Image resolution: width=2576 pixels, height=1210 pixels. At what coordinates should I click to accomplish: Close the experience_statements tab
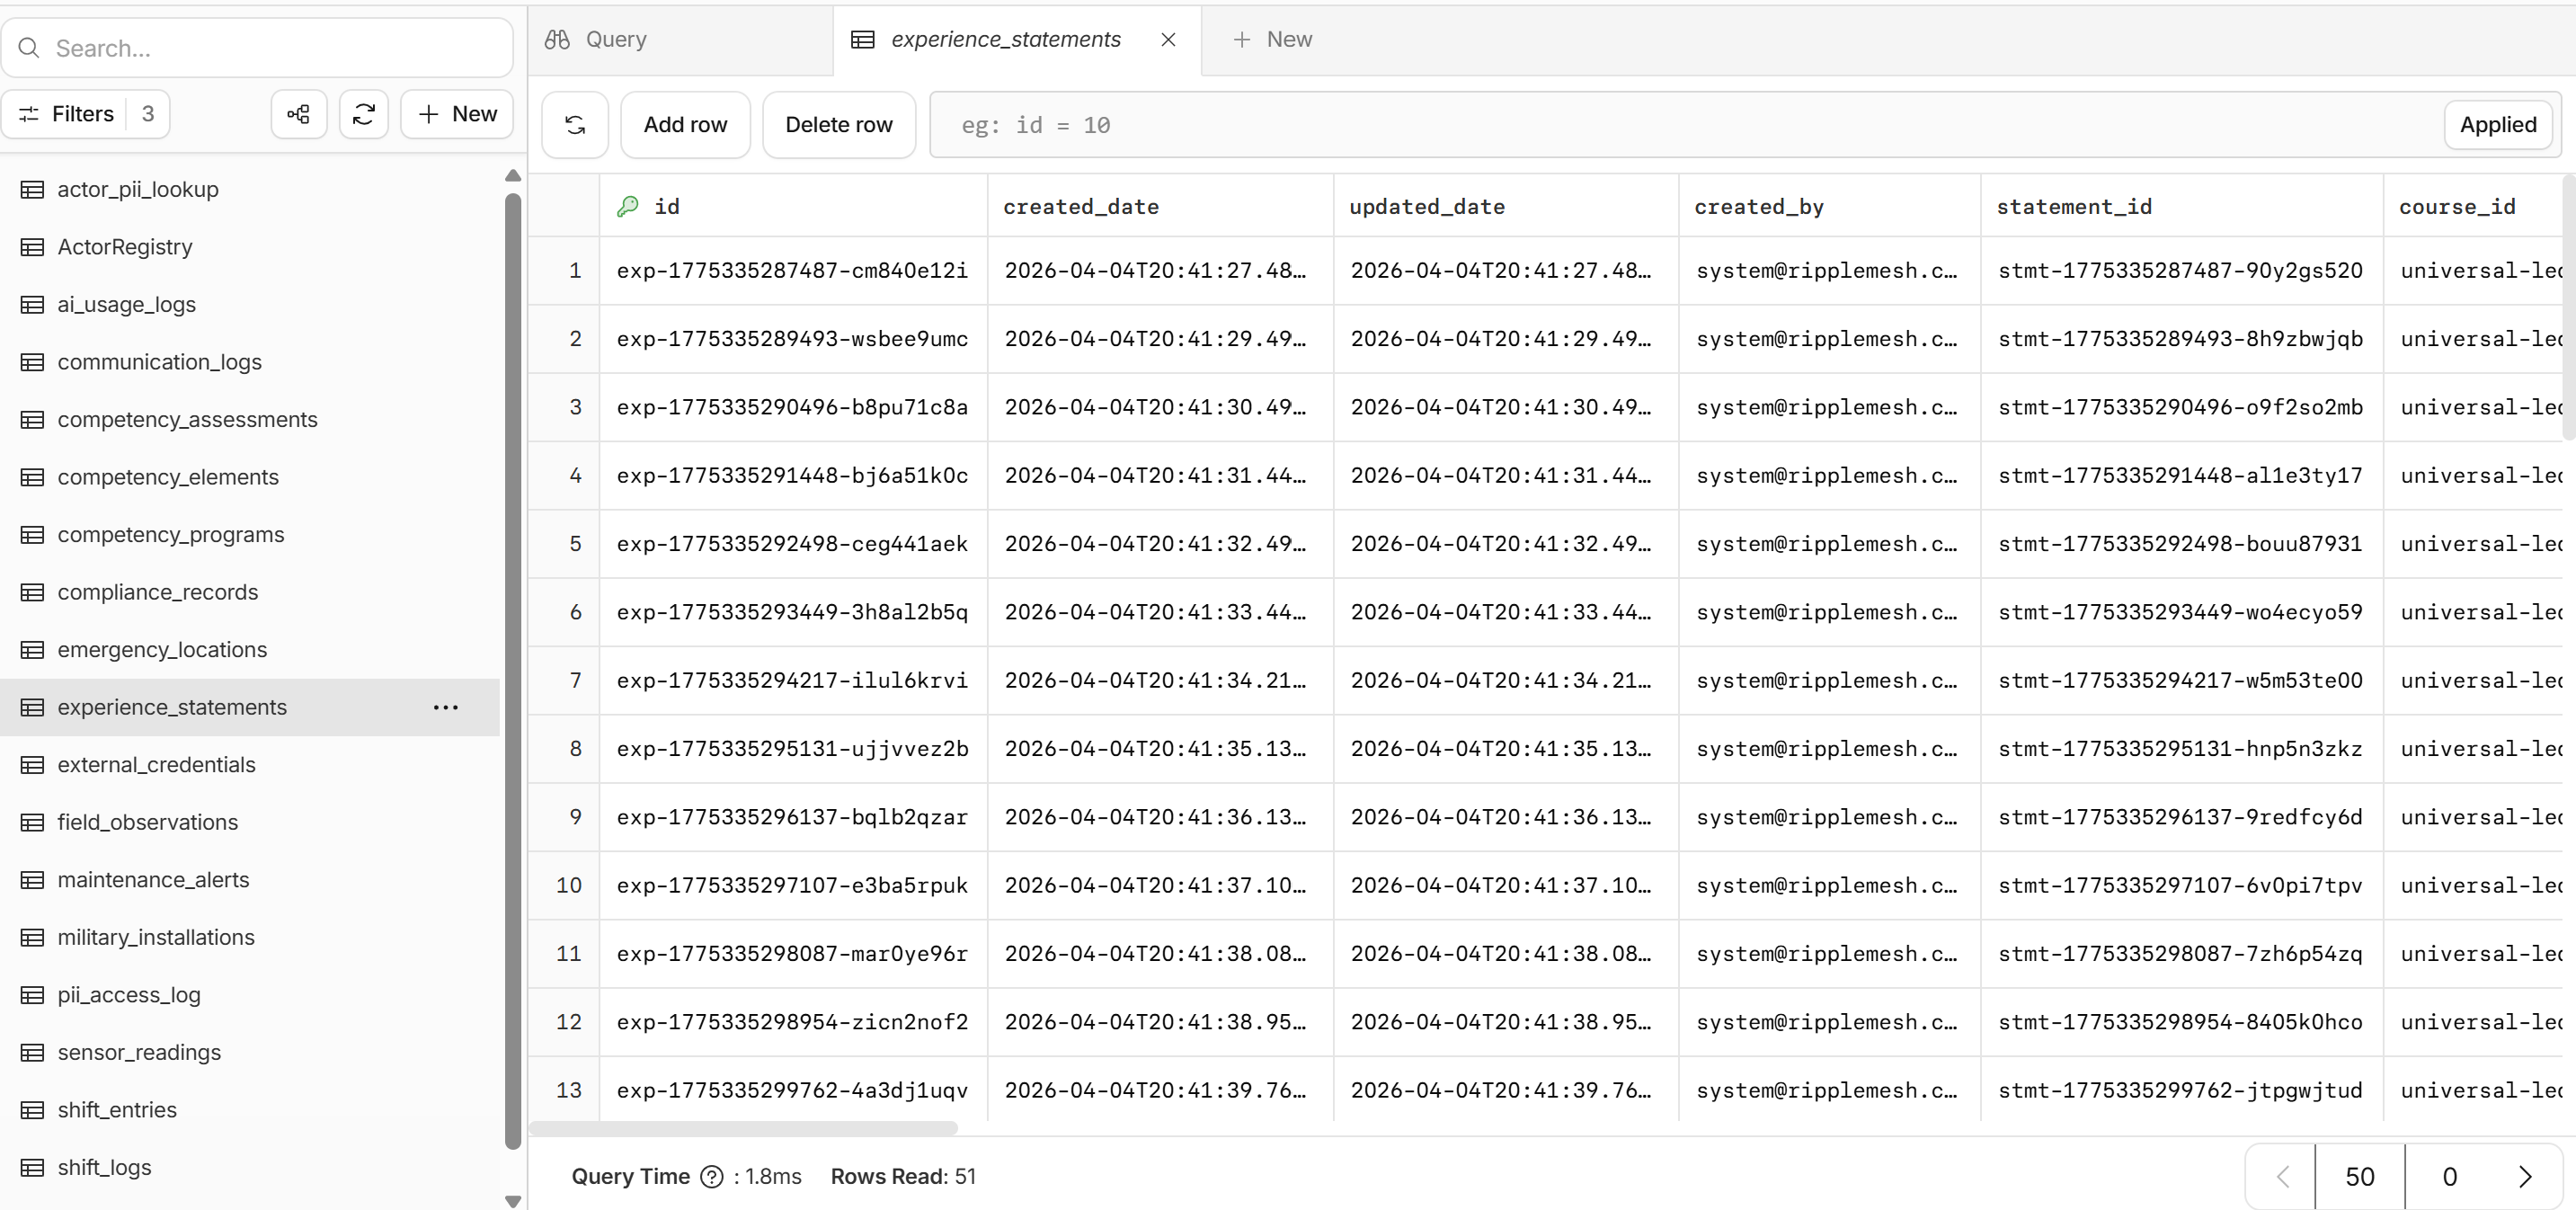pyautogui.click(x=1168, y=39)
